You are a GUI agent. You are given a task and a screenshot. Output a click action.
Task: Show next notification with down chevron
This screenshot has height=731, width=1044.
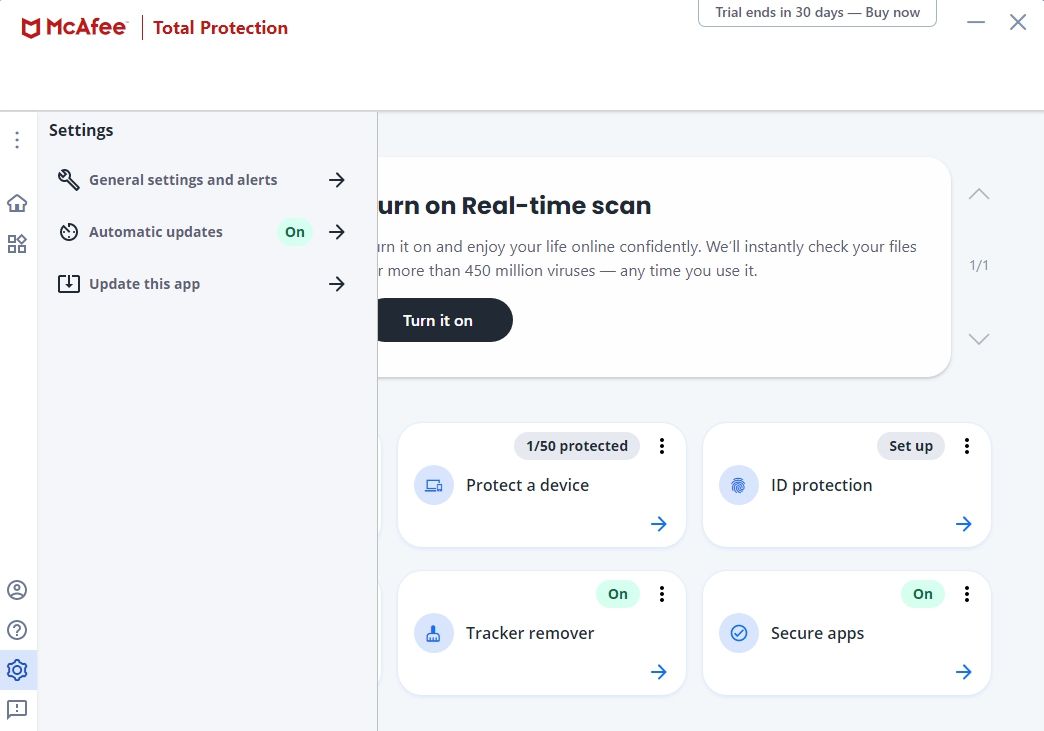click(x=979, y=339)
